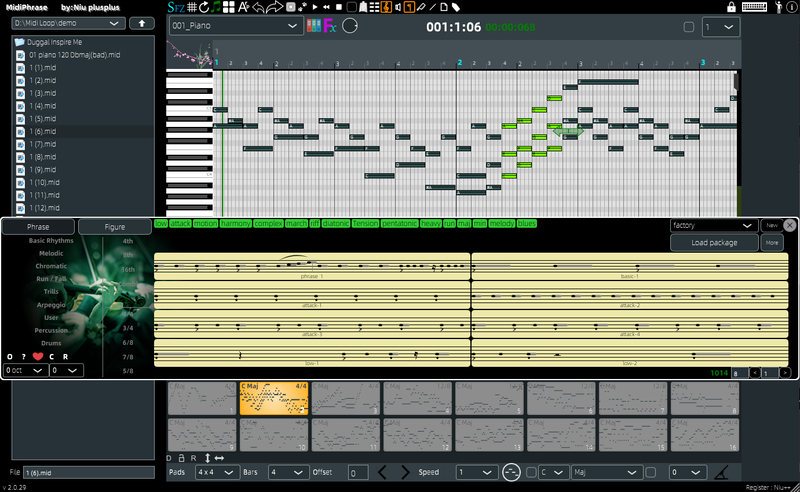Click the keyboard icon at top right
800x492 pixels.
pyautogui.click(x=755, y=7)
